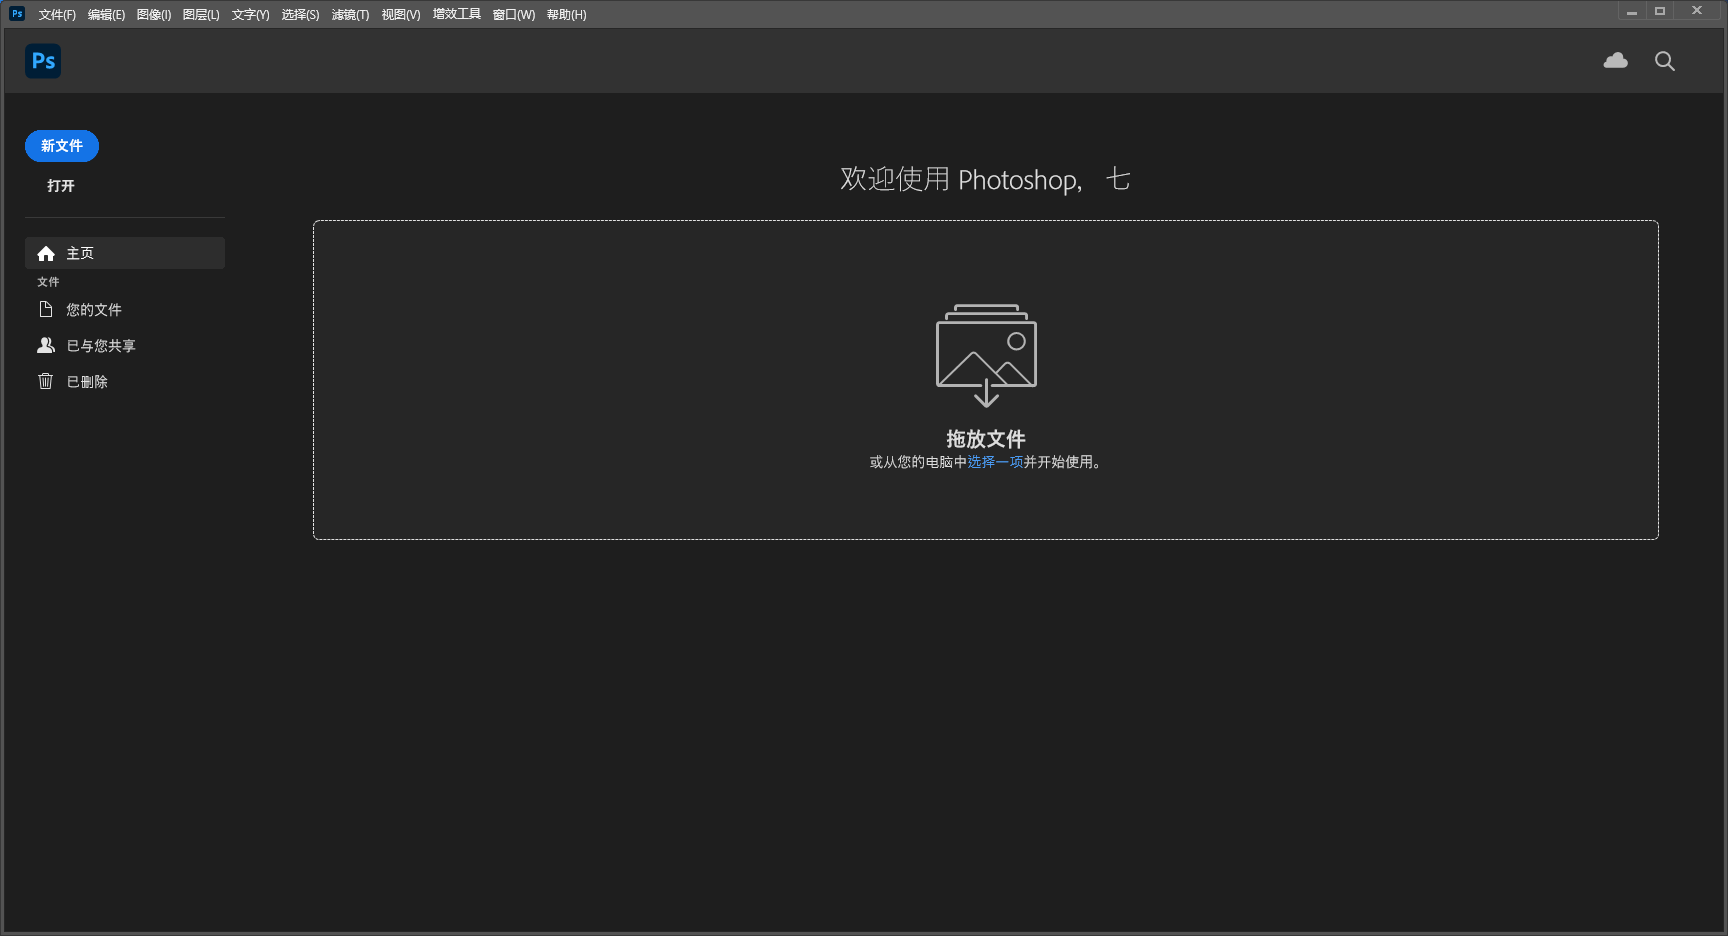Click the 打开 button

click(x=61, y=186)
